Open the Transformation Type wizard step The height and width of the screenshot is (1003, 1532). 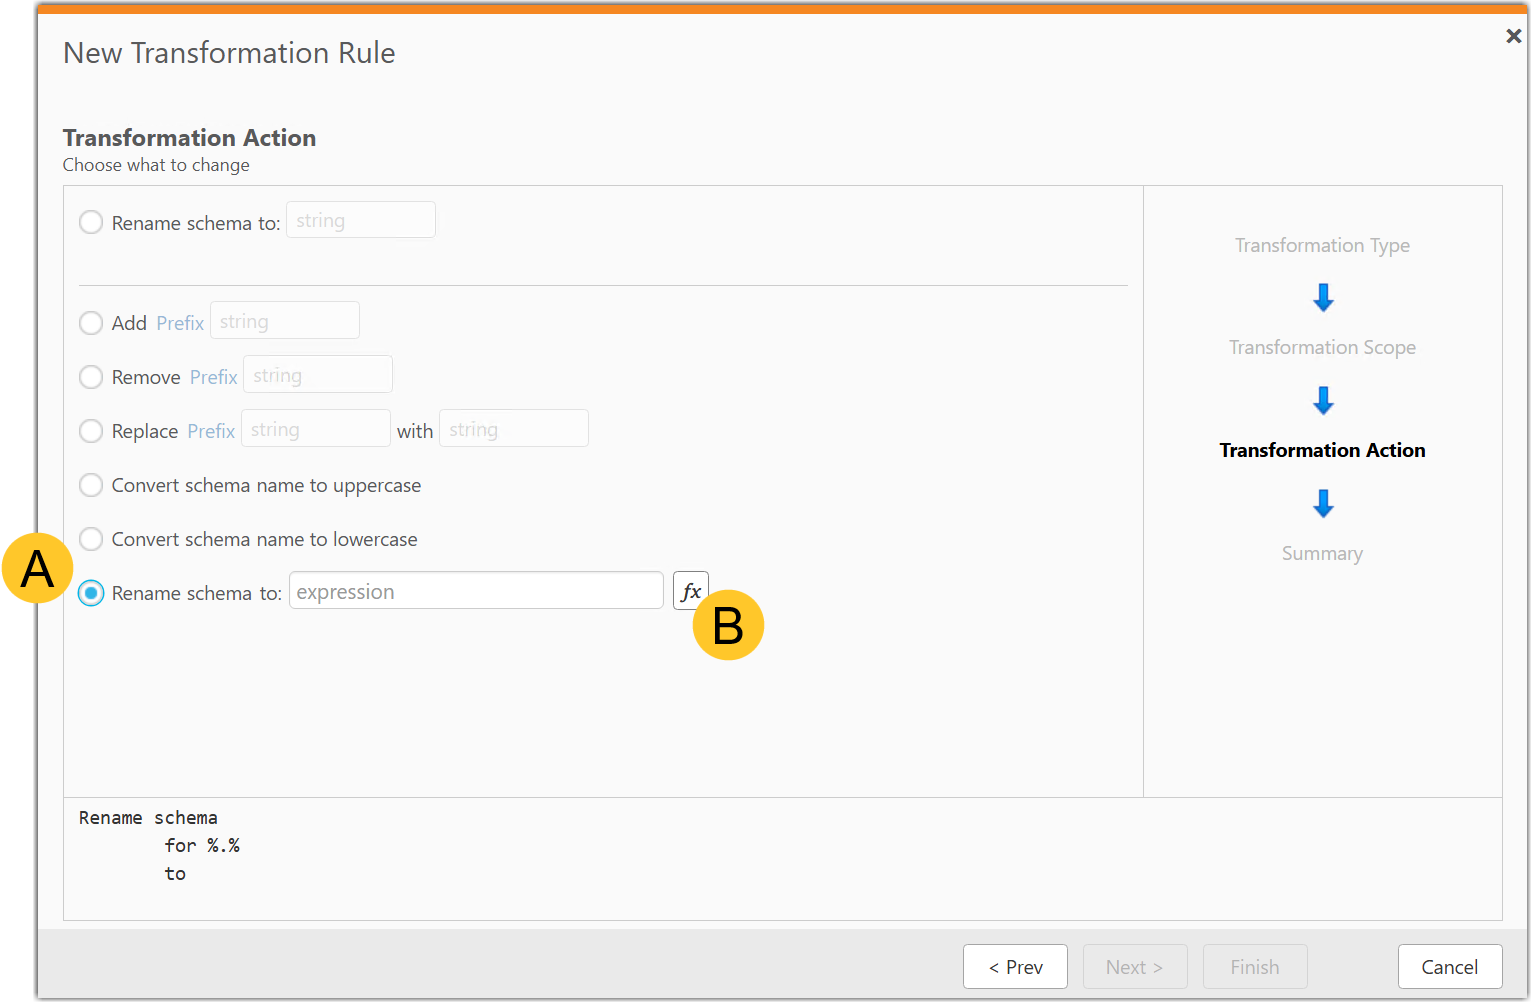[1322, 246]
